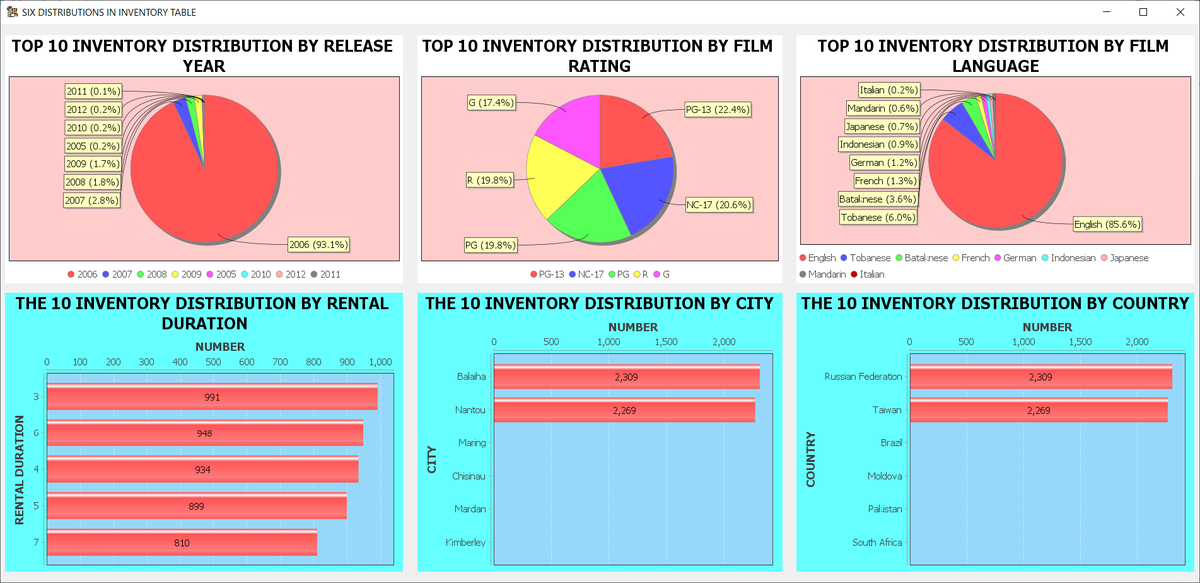This screenshot has height=583, width=1200.
Task: Click the Russian Federation bar showing 2,309
Action: pyautogui.click(x=1041, y=377)
